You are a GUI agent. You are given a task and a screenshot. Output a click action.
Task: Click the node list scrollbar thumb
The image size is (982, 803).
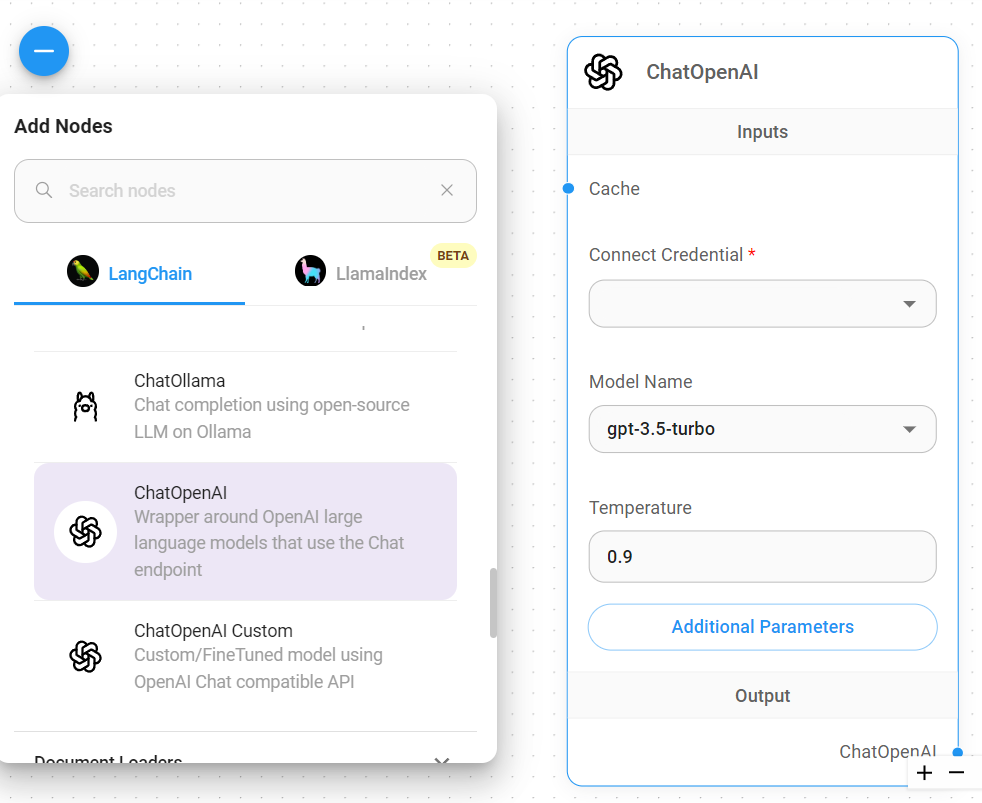493,603
